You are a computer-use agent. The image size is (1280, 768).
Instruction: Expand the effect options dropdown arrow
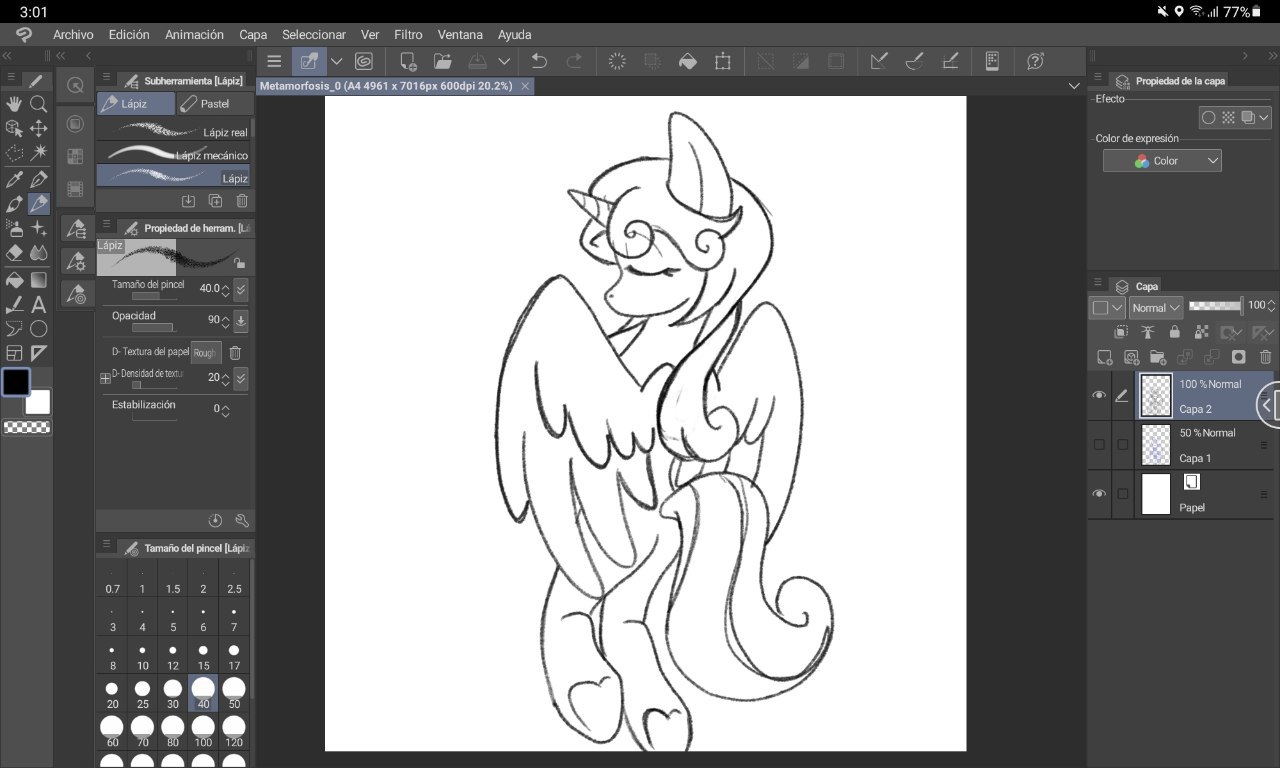(x=1264, y=118)
